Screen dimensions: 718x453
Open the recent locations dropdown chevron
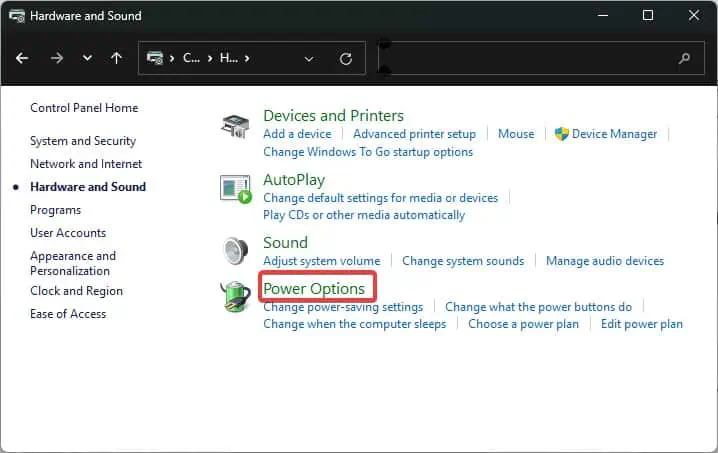point(87,58)
